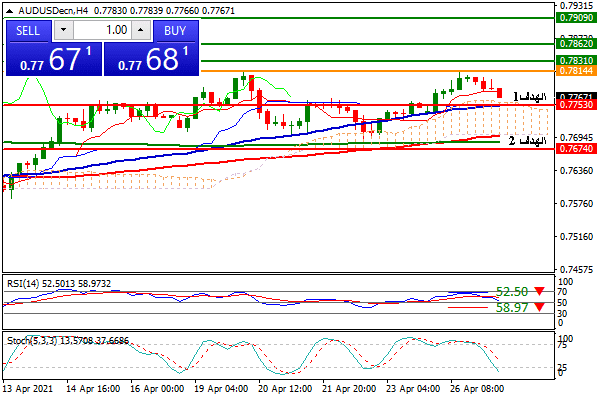The height and width of the screenshot is (400, 600).
Task: Select the red 0.76740 price label
Action: (x=576, y=149)
